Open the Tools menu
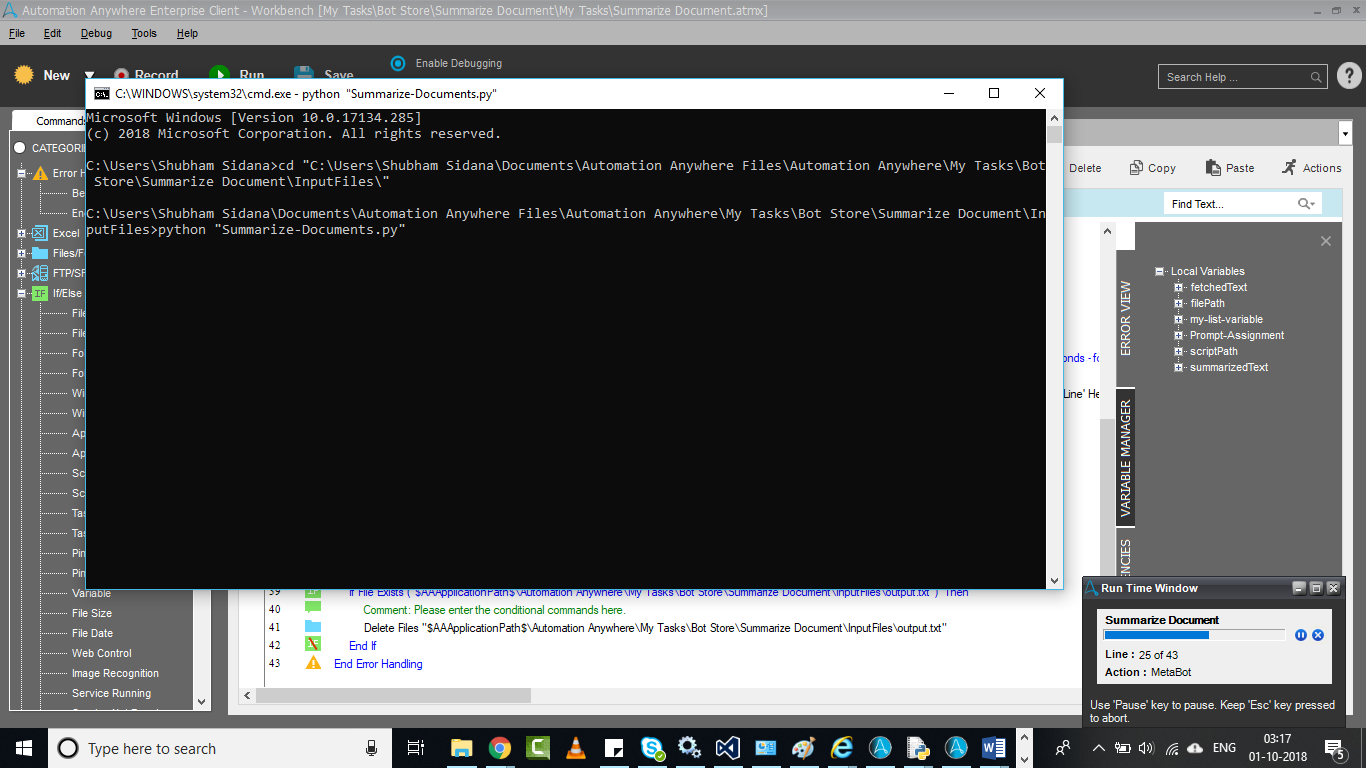 [x=144, y=33]
